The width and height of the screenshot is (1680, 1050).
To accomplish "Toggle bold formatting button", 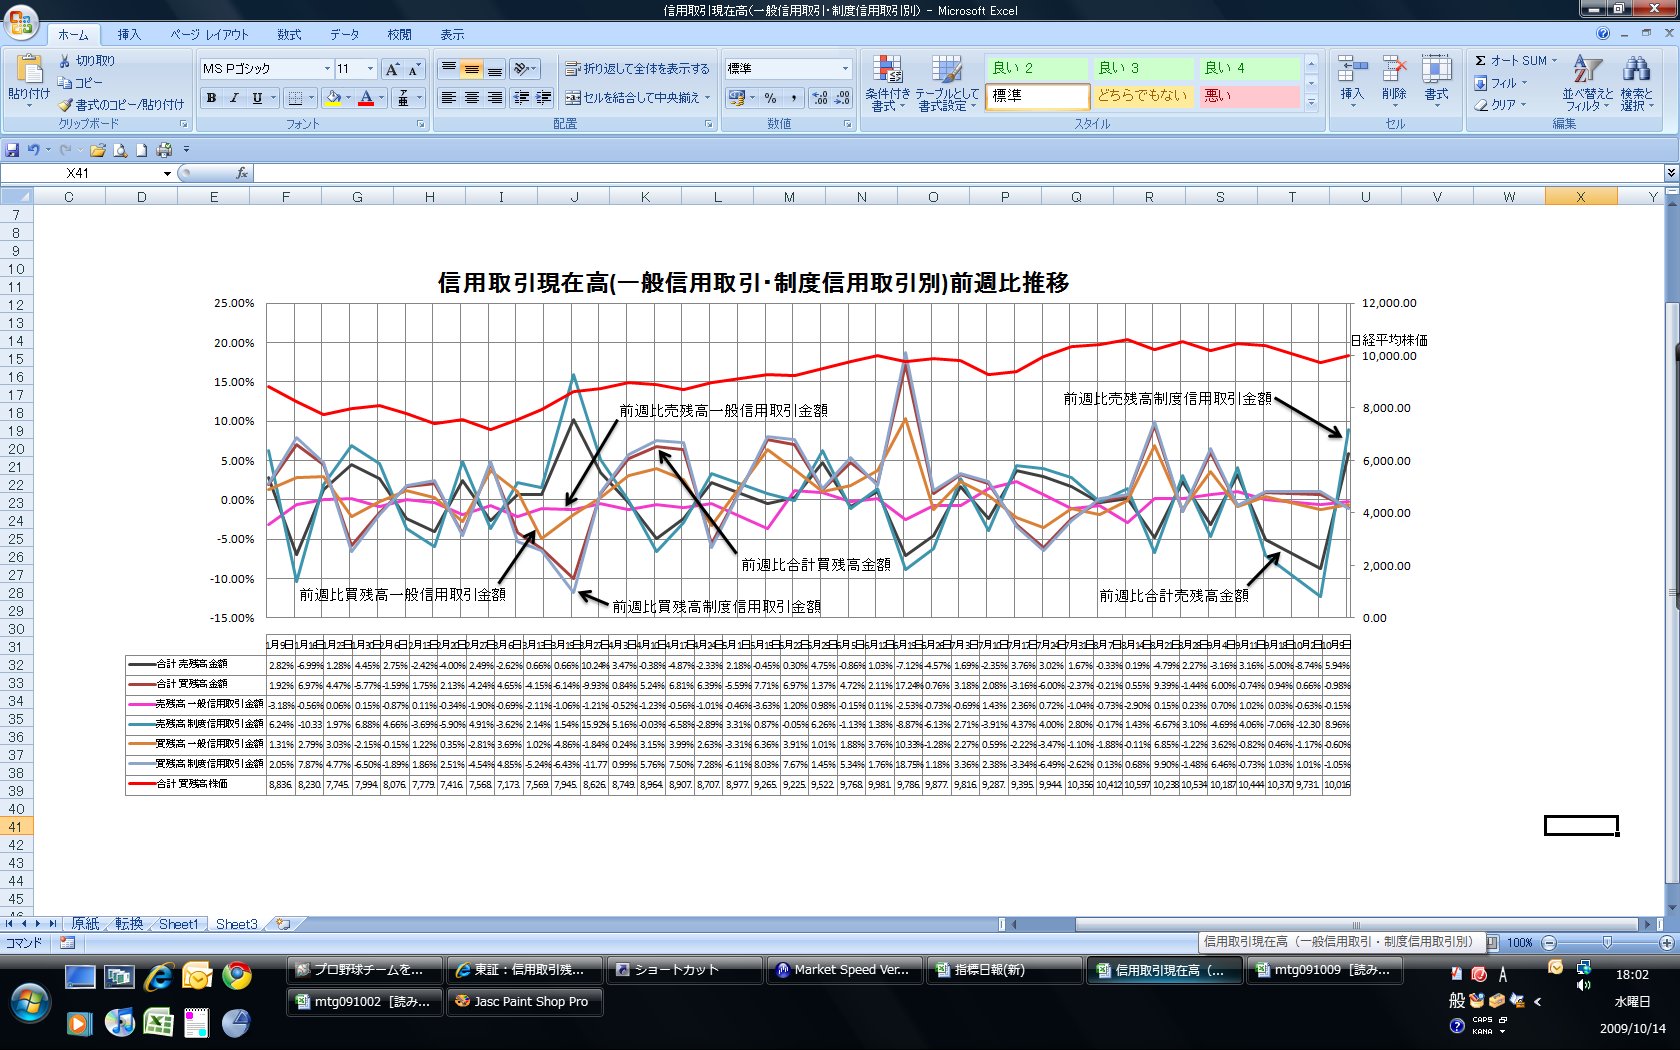I will point(211,98).
